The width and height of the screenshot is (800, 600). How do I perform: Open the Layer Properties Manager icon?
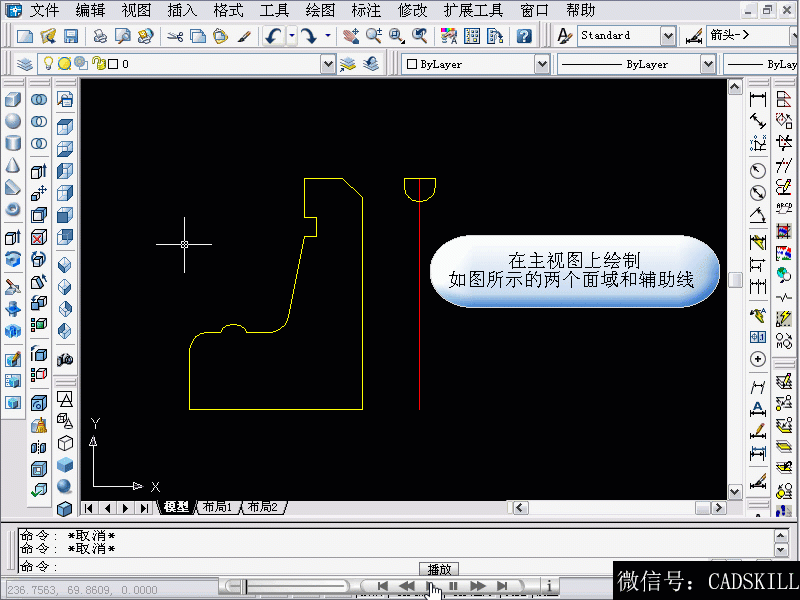click(x=22, y=64)
